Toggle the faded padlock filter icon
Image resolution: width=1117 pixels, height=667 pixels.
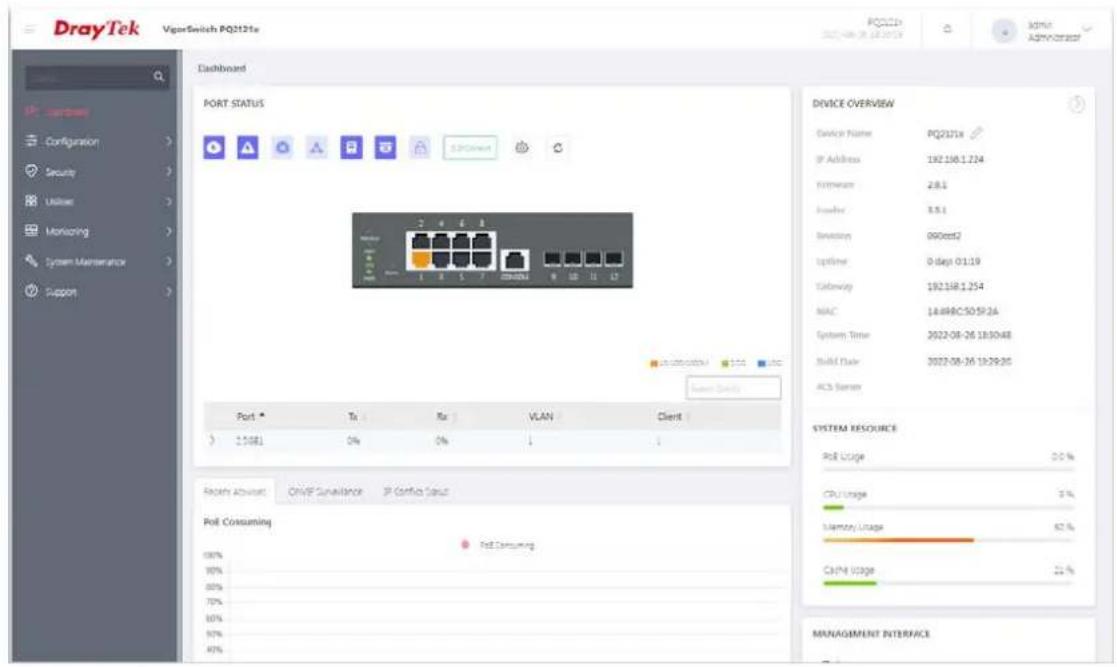[x=420, y=148]
